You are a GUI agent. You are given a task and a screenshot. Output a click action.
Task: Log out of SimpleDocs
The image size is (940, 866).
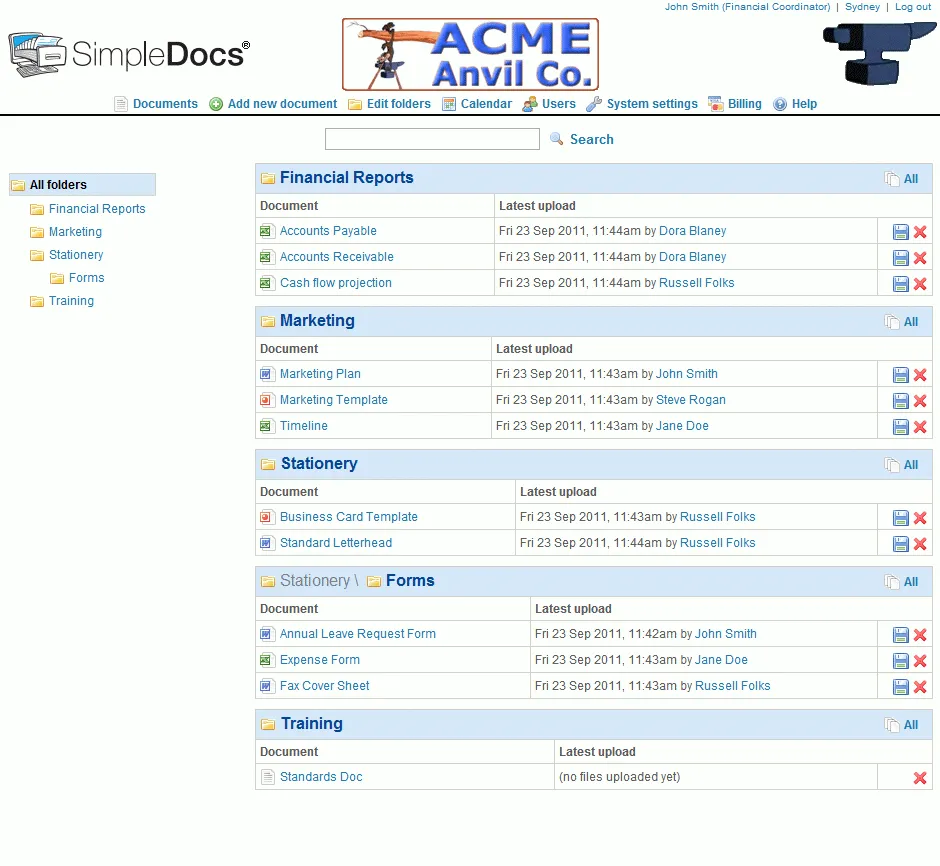(x=913, y=6)
